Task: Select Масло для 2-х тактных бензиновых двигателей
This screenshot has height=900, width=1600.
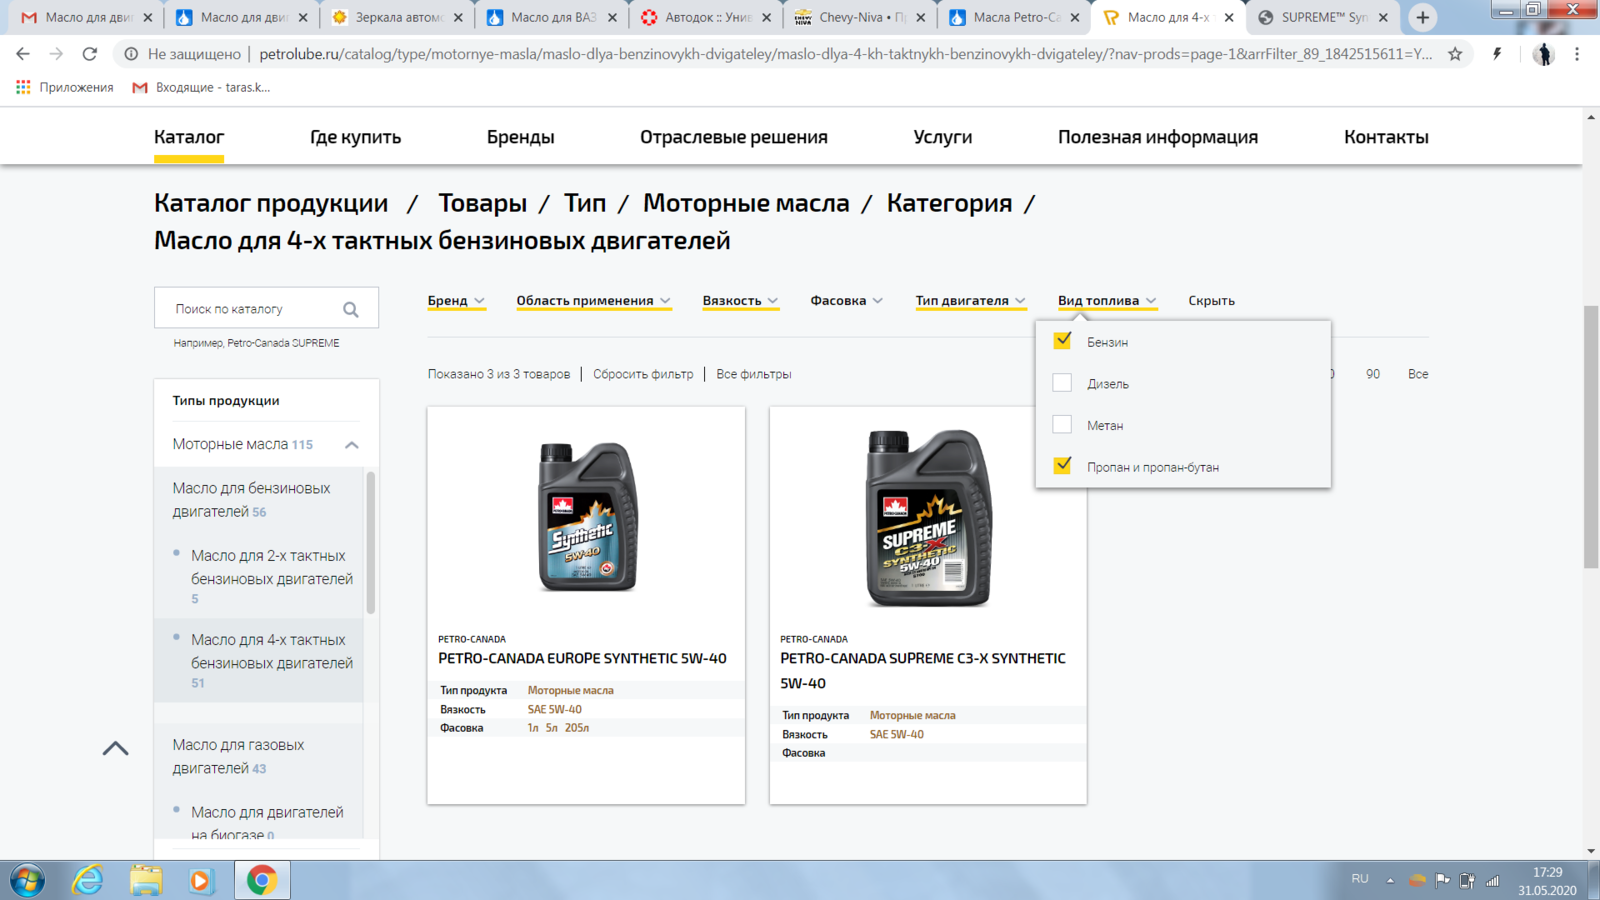Action: point(272,567)
